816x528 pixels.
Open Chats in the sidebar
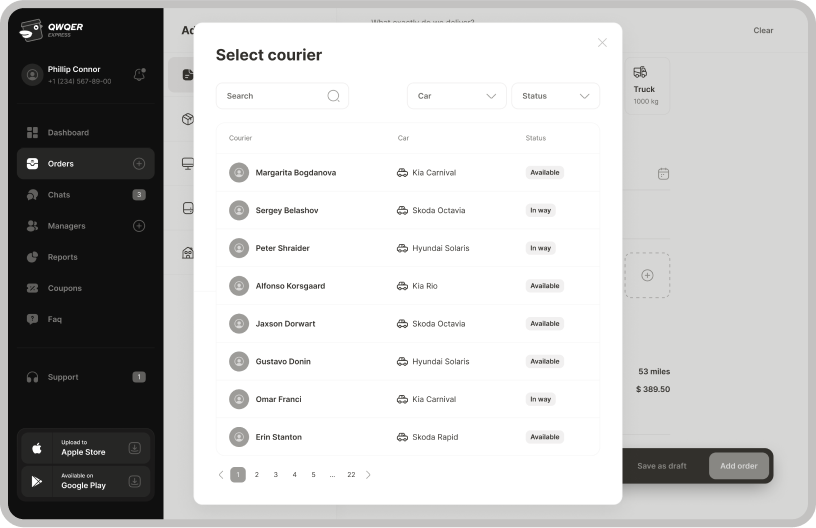59,195
